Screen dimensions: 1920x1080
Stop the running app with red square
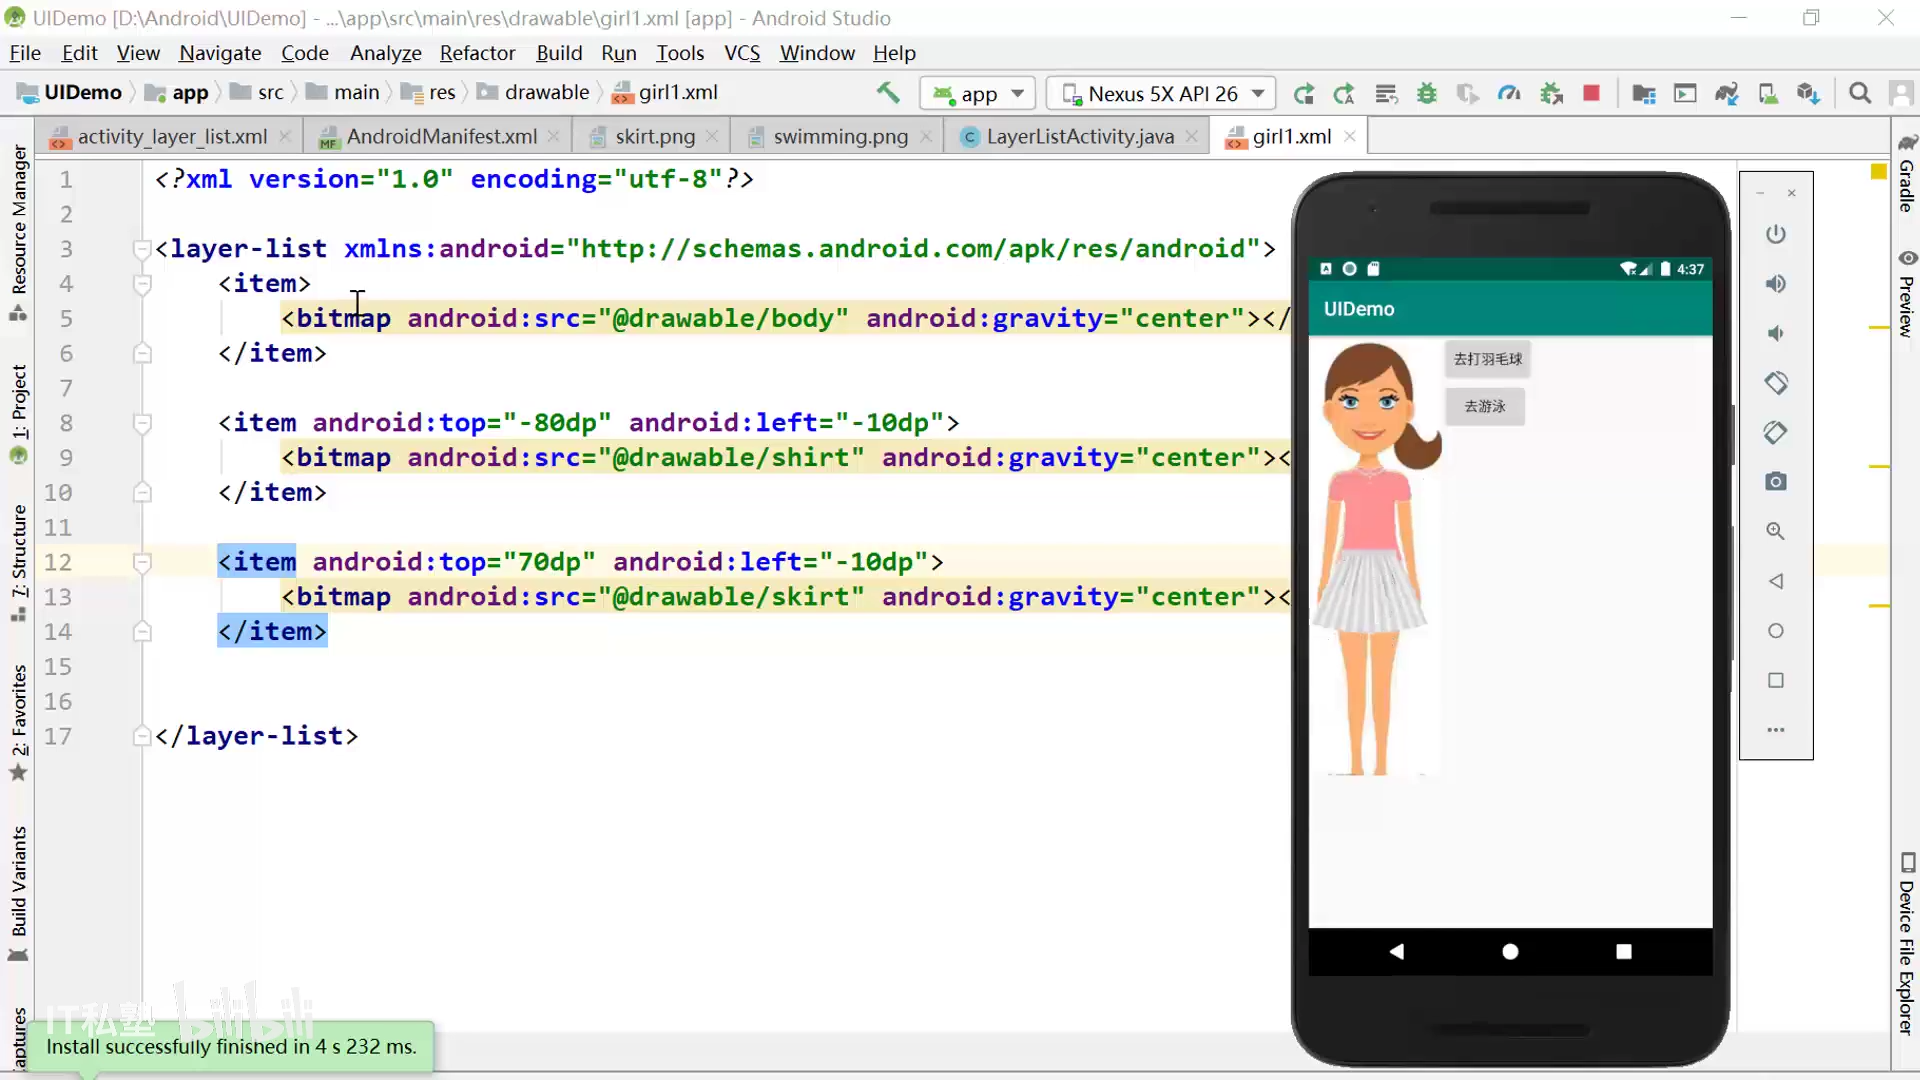[1591, 93]
